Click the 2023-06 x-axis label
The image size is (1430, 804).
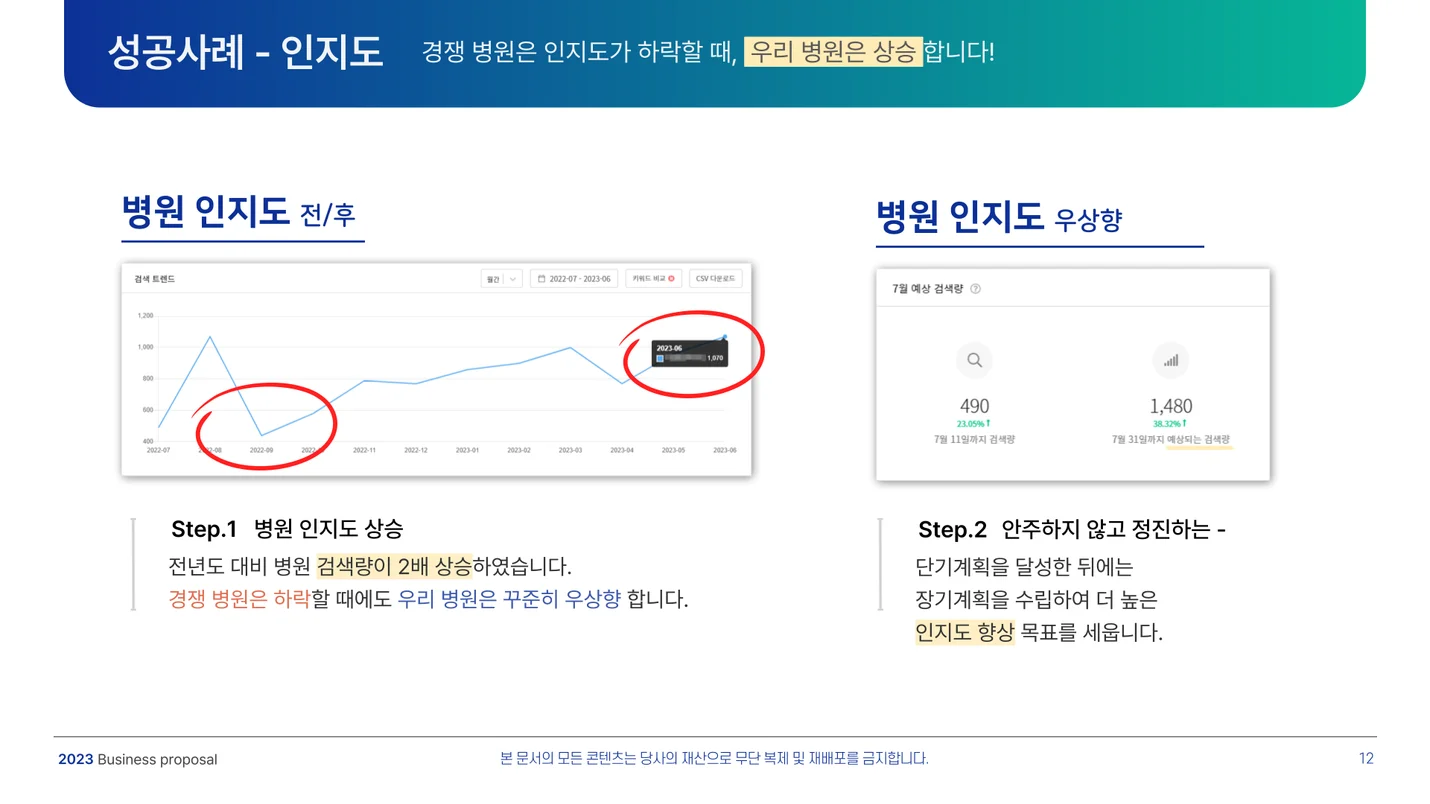tap(725, 451)
